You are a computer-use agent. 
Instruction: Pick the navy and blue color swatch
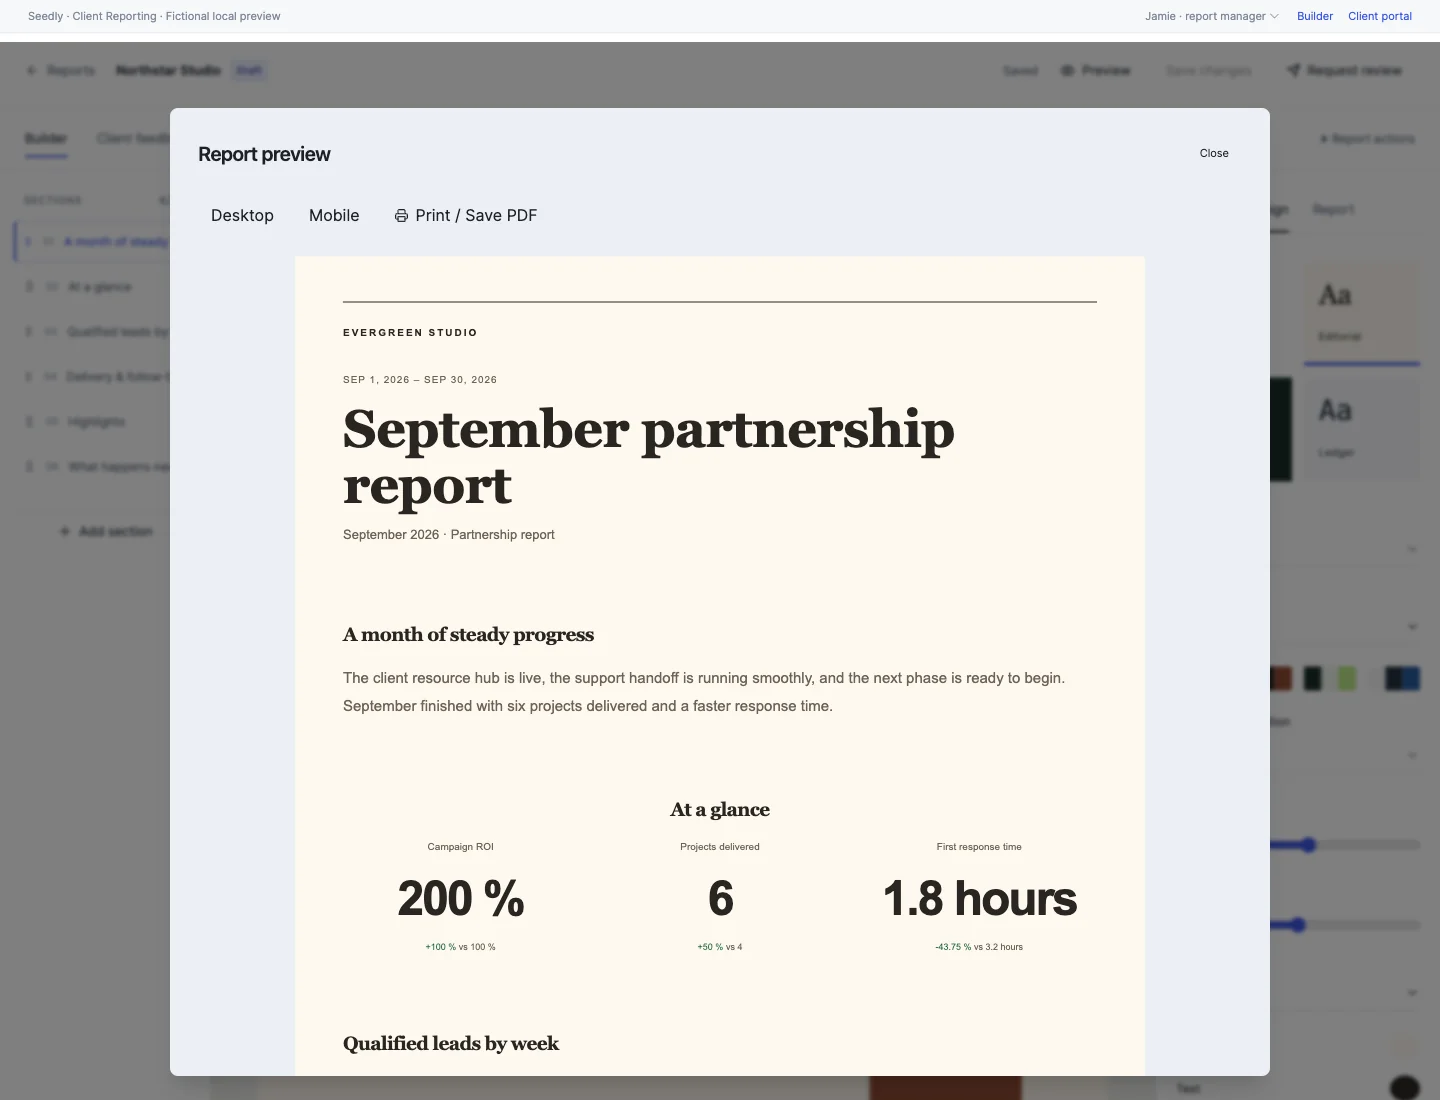(x=1402, y=679)
